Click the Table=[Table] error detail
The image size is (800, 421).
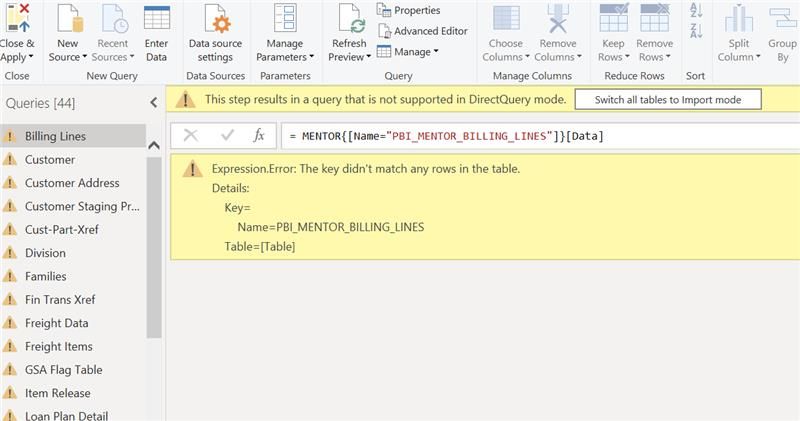[x=260, y=247]
